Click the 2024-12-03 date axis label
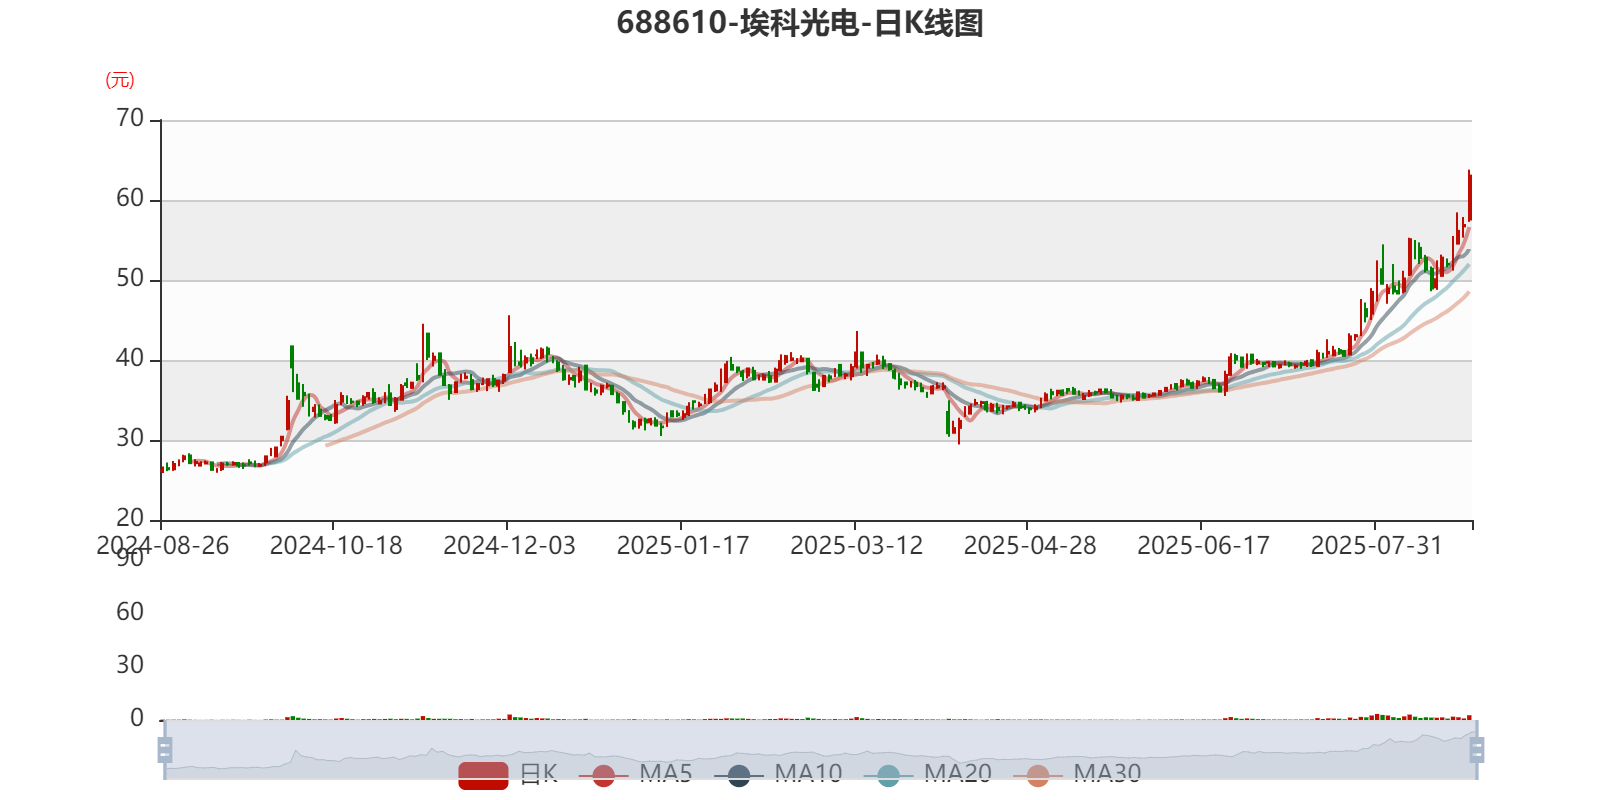Viewport: 1600px width, 800px height. point(509,546)
